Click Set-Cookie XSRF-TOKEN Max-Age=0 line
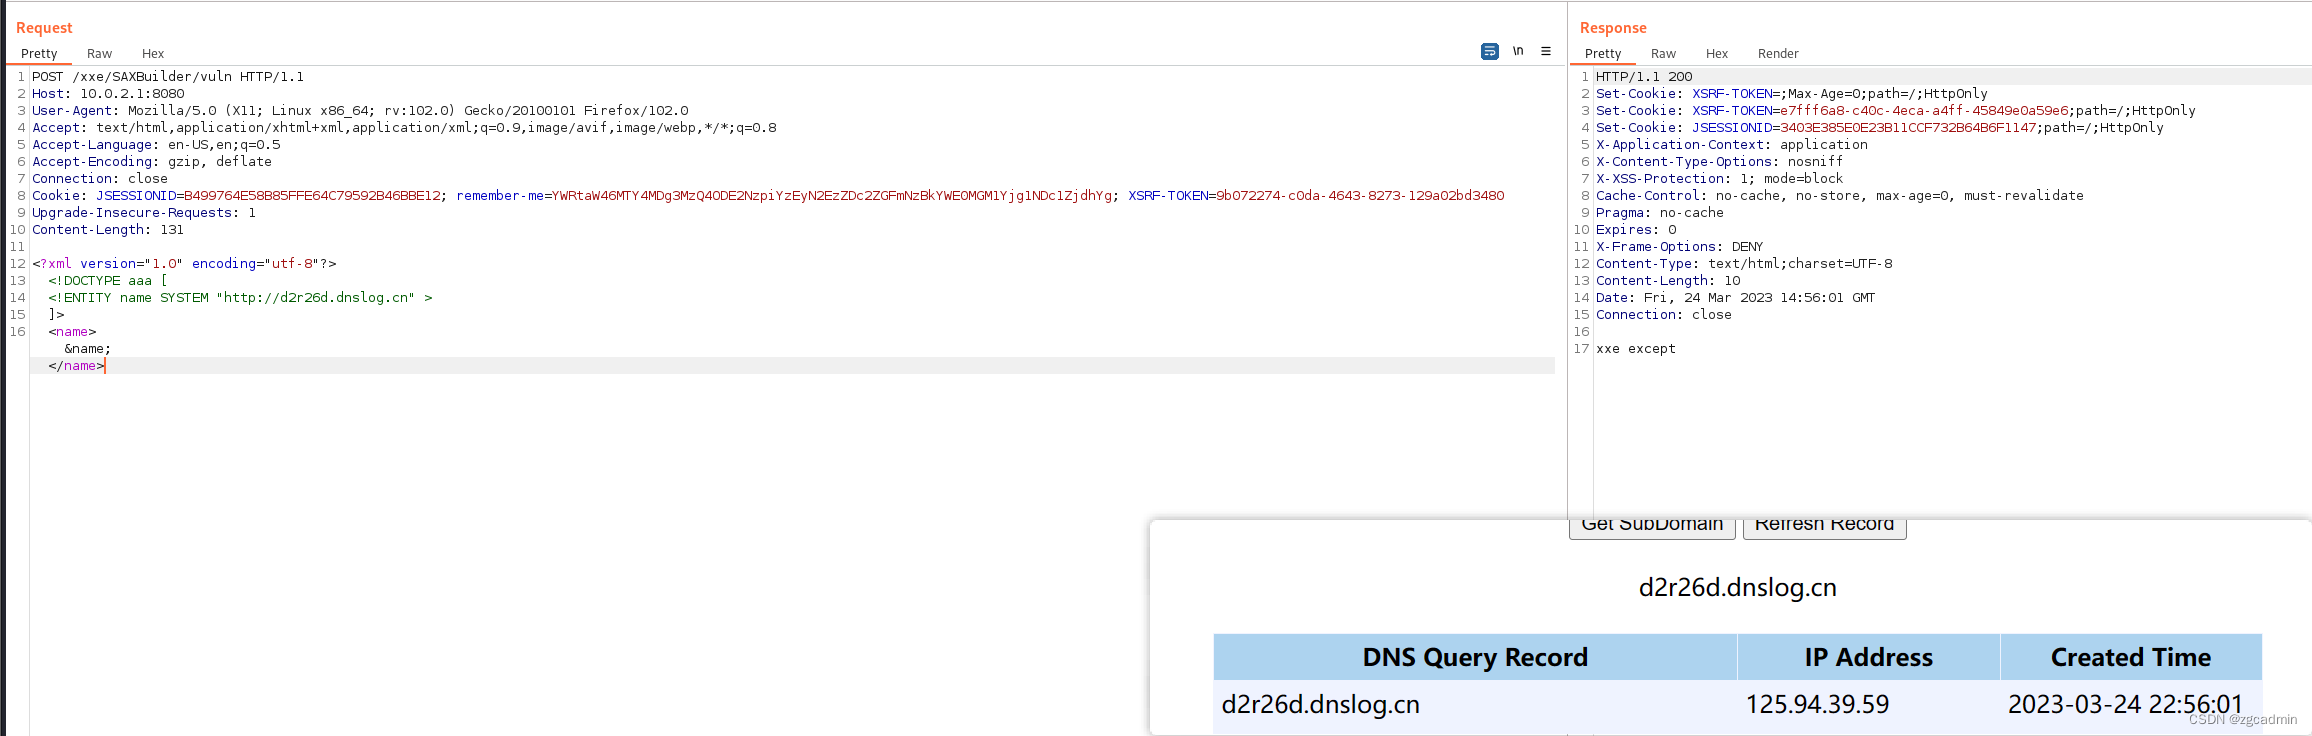Screen dimensions: 2312x736 pyautogui.click(x=1792, y=94)
